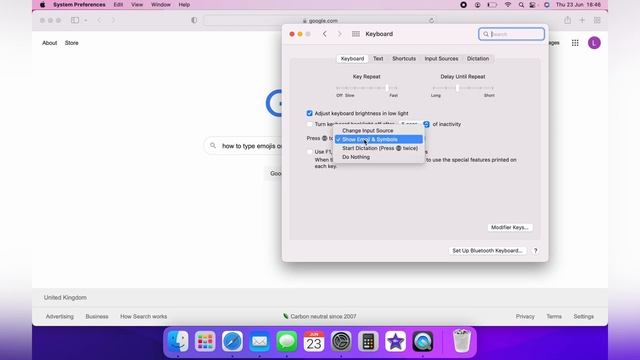640x360 pixels.
Task: Open Terms link in Google footer
Action: click(x=554, y=316)
